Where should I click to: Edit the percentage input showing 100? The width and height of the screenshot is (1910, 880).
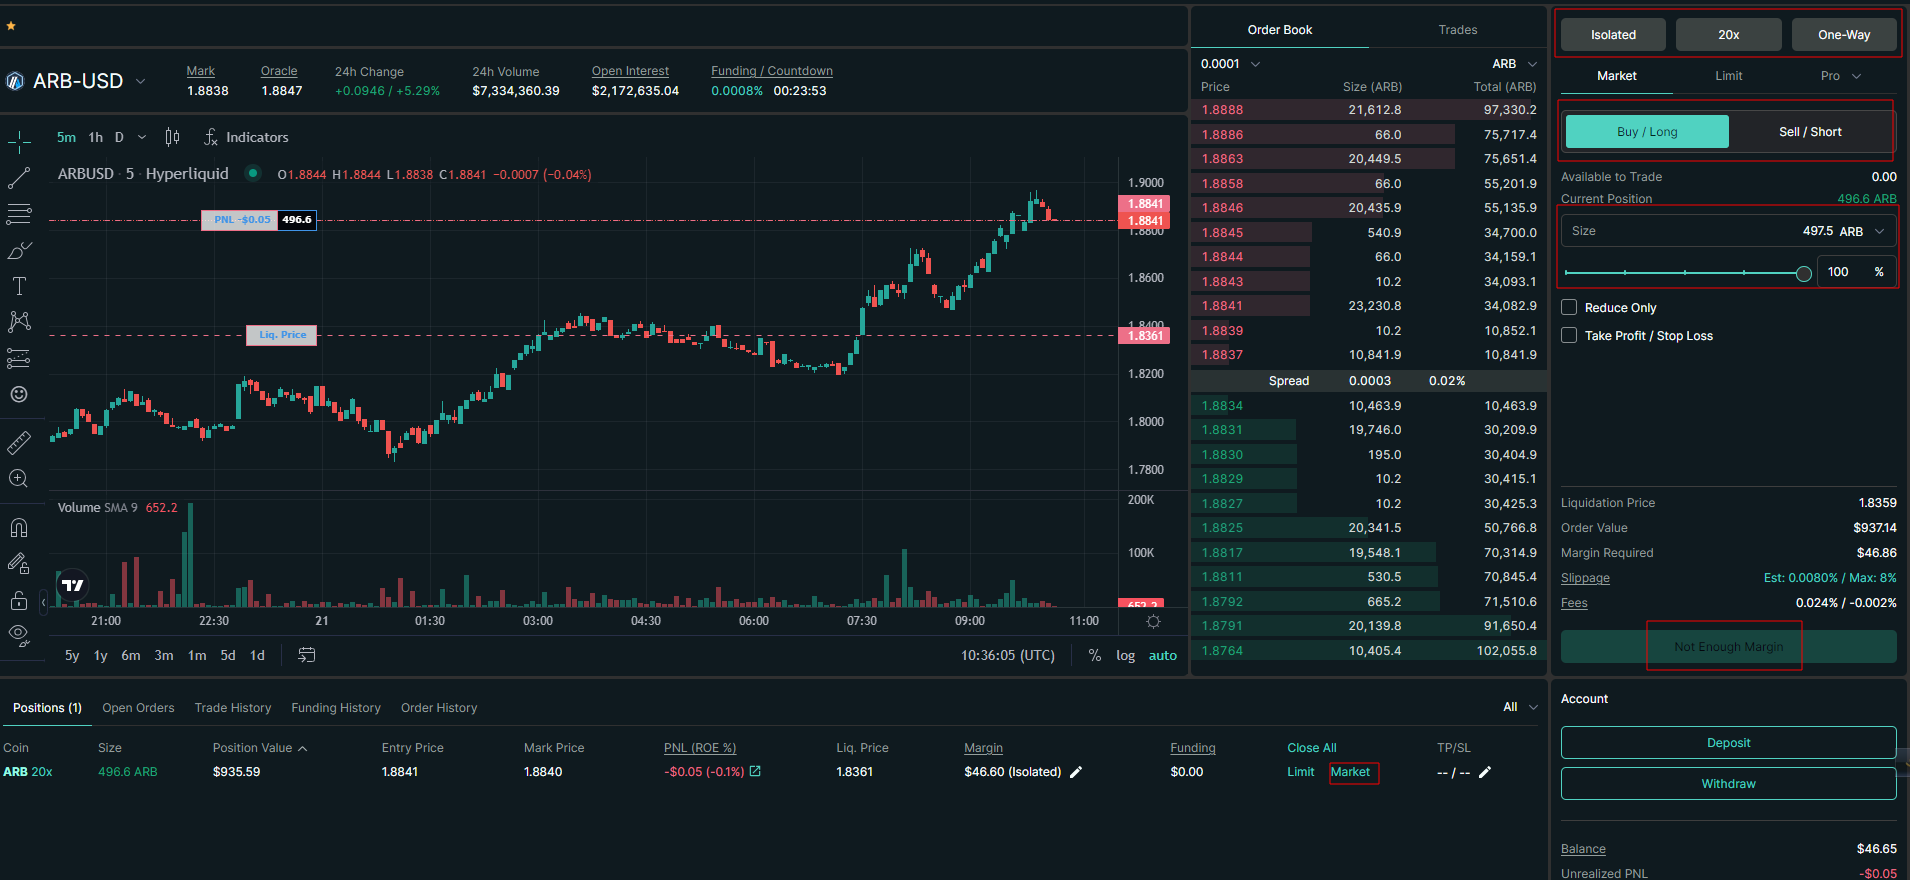click(x=1838, y=272)
